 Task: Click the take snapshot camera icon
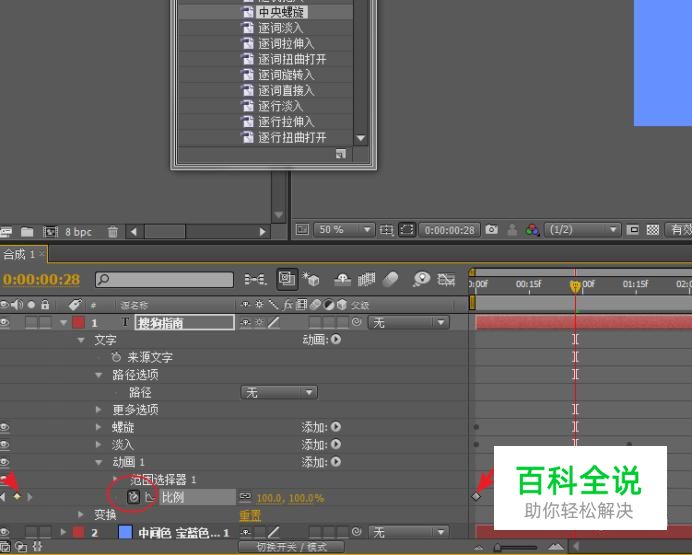[x=491, y=230]
